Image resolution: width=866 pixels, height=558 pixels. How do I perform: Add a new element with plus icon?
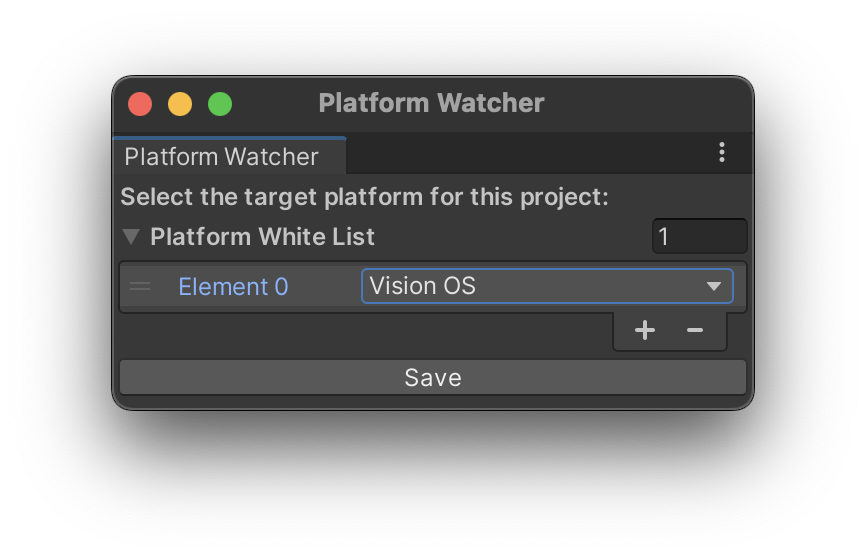click(645, 331)
